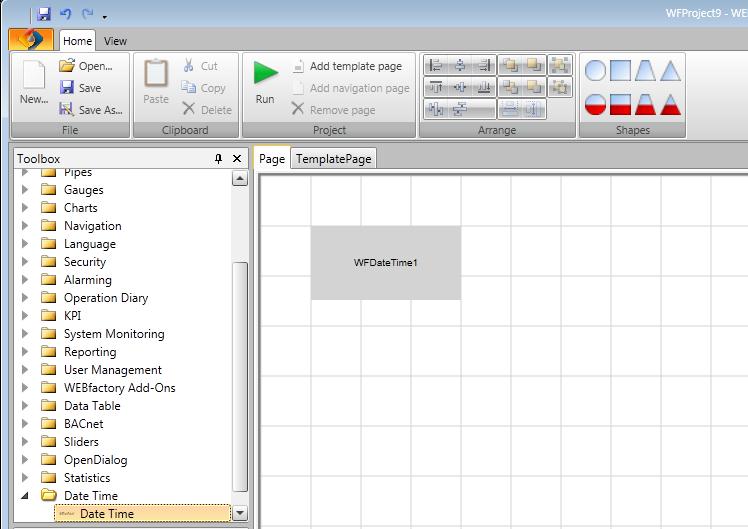Expand the Gauges toolbox folder
The image size is (748, 529).
(x=25, y=190)
